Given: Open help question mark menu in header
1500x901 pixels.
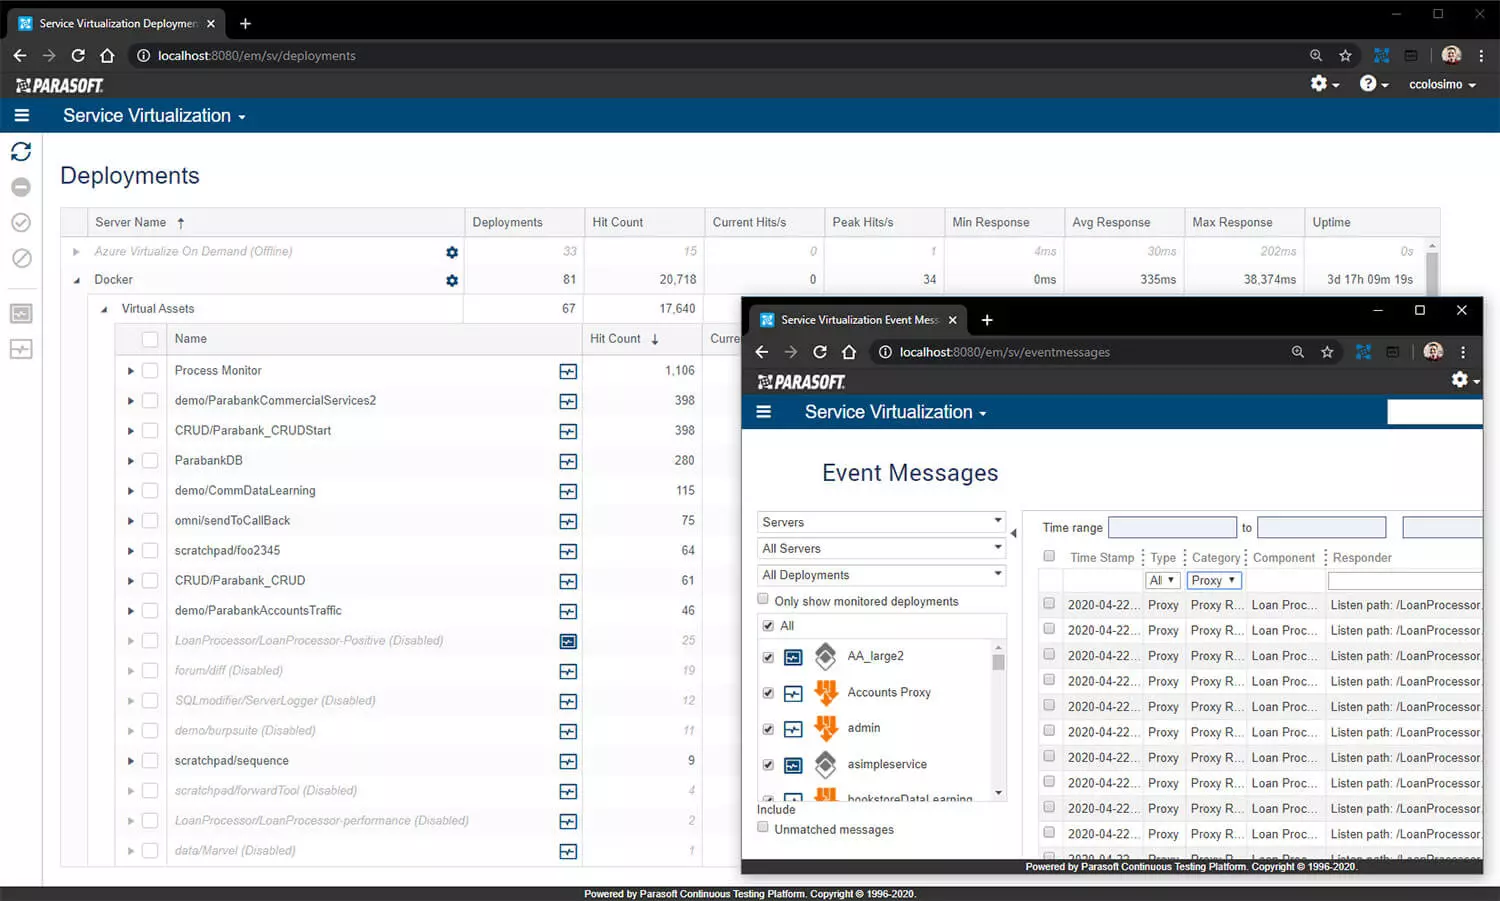Looking at the screenshot, I should (x=1374, y=84).
